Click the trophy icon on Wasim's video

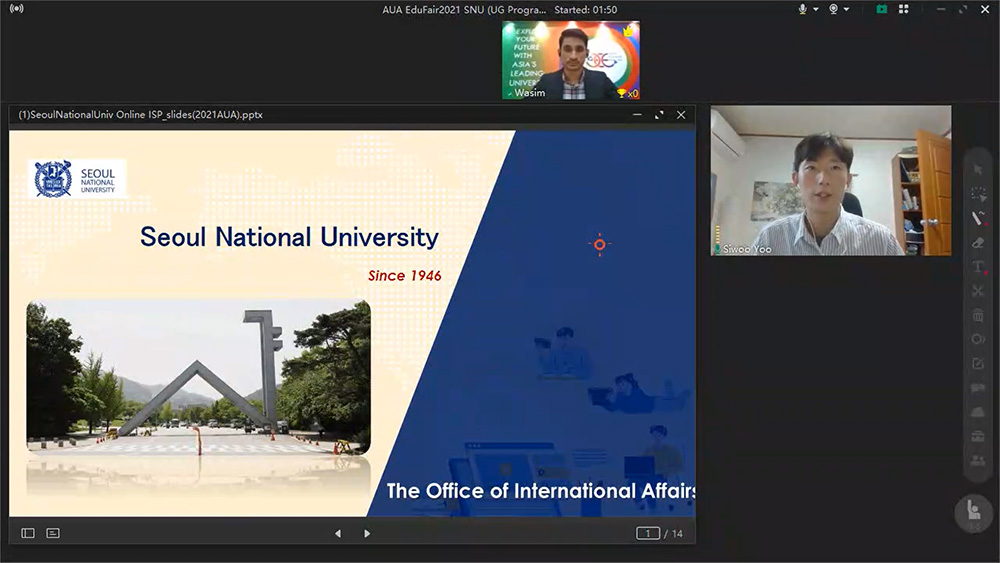pos(621,93)
